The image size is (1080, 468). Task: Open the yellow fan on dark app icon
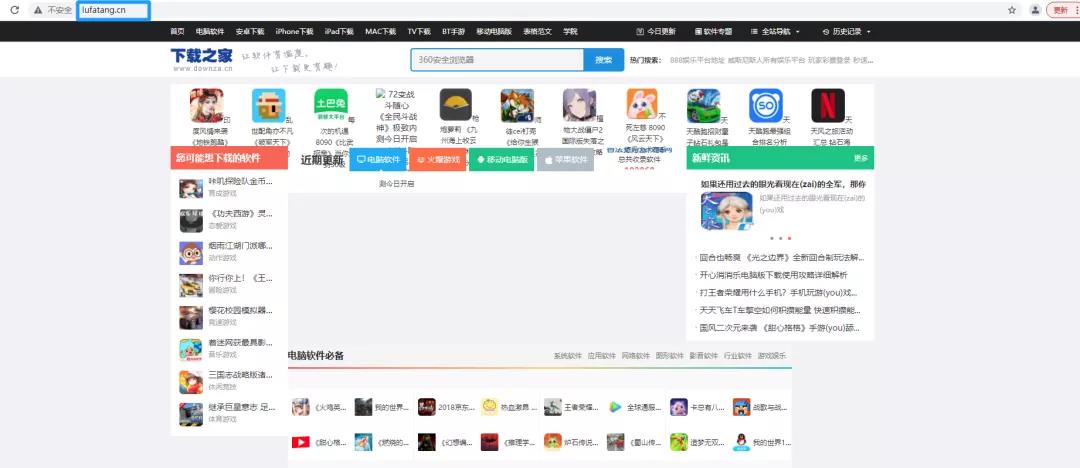[456, 105]
